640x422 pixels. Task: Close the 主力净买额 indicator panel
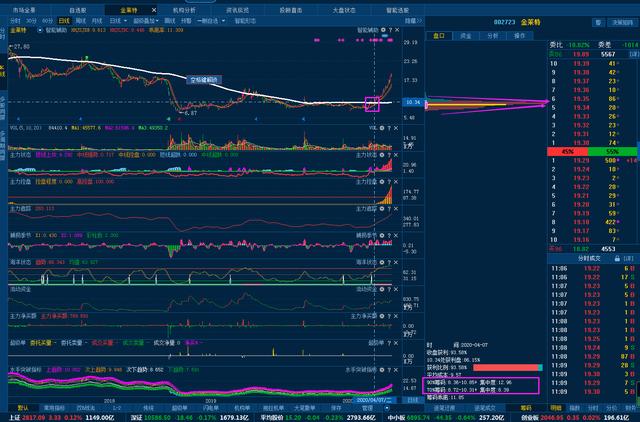click(x=396, y=316)
